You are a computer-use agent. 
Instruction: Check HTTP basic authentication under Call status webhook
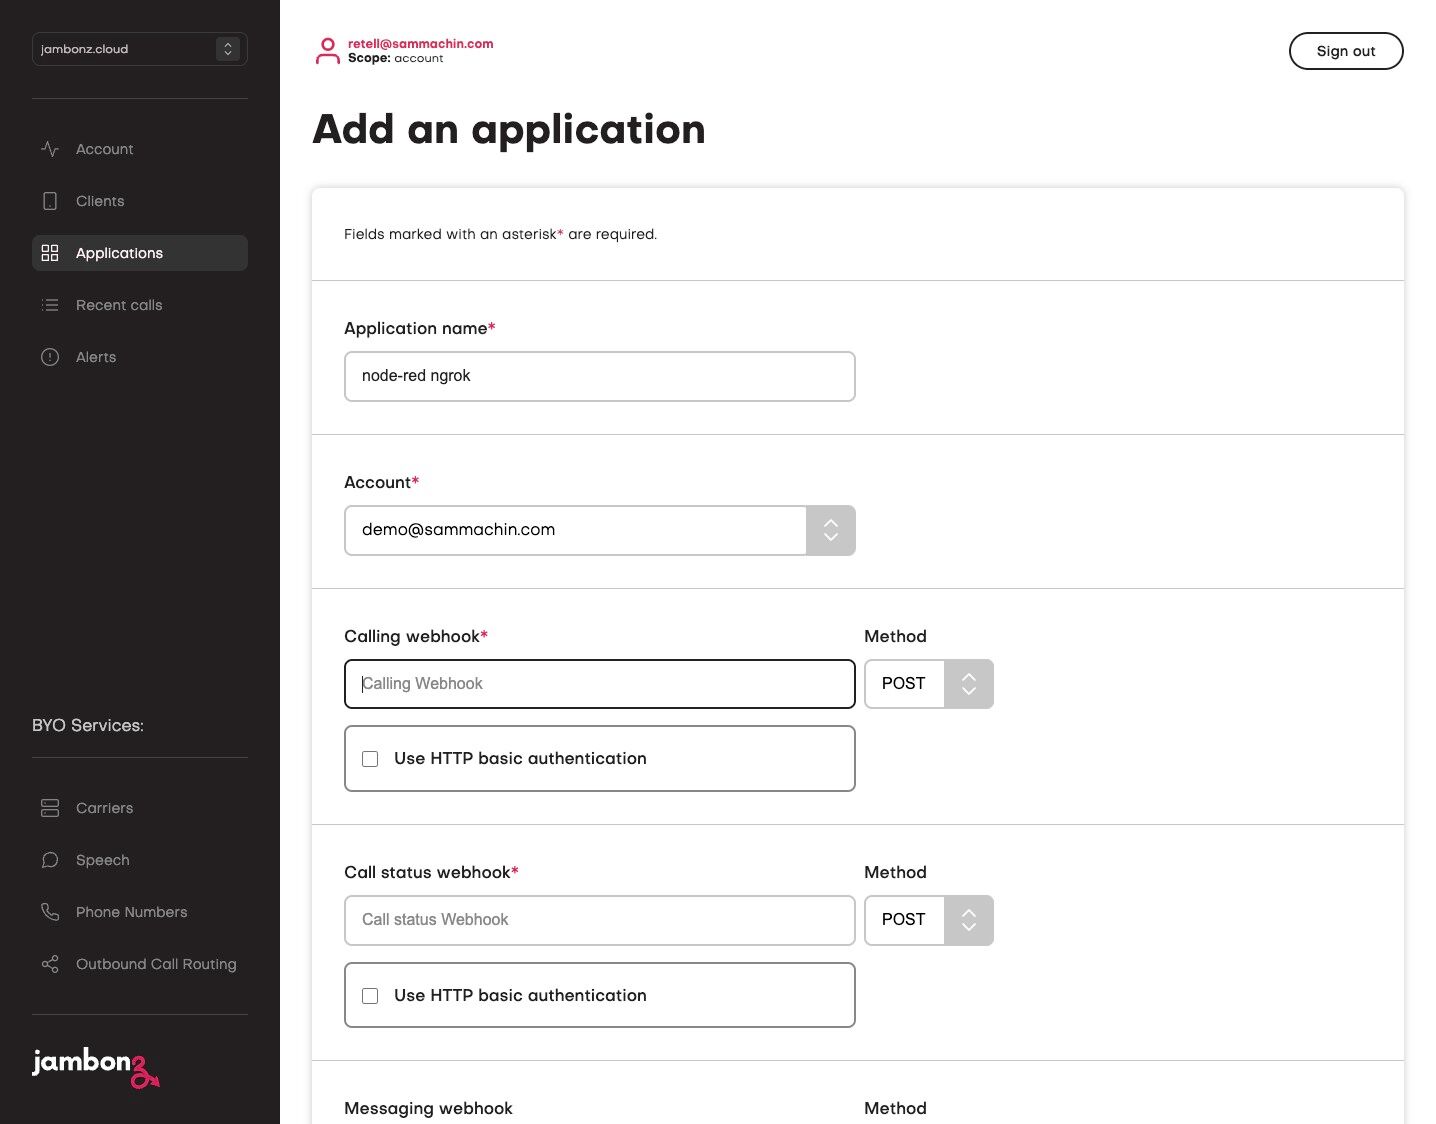click(370, 996)
